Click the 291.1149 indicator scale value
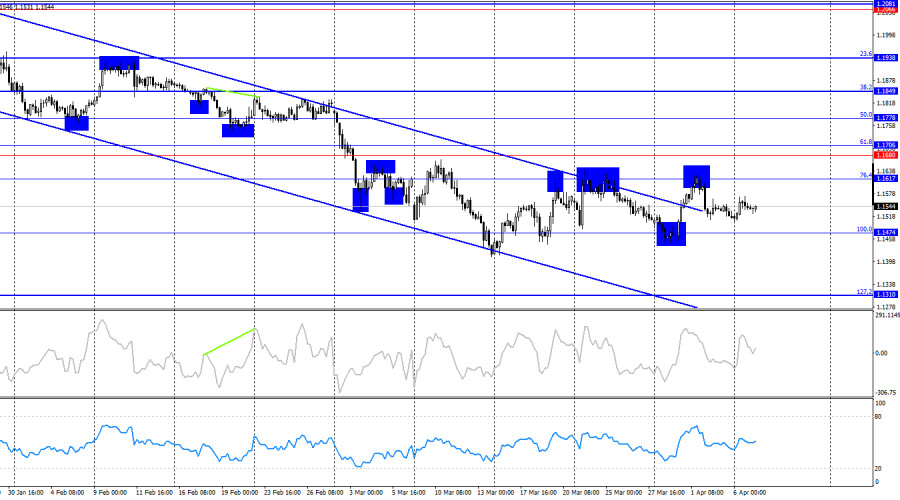This screenshot has height=500, width=900. [887, 315]
